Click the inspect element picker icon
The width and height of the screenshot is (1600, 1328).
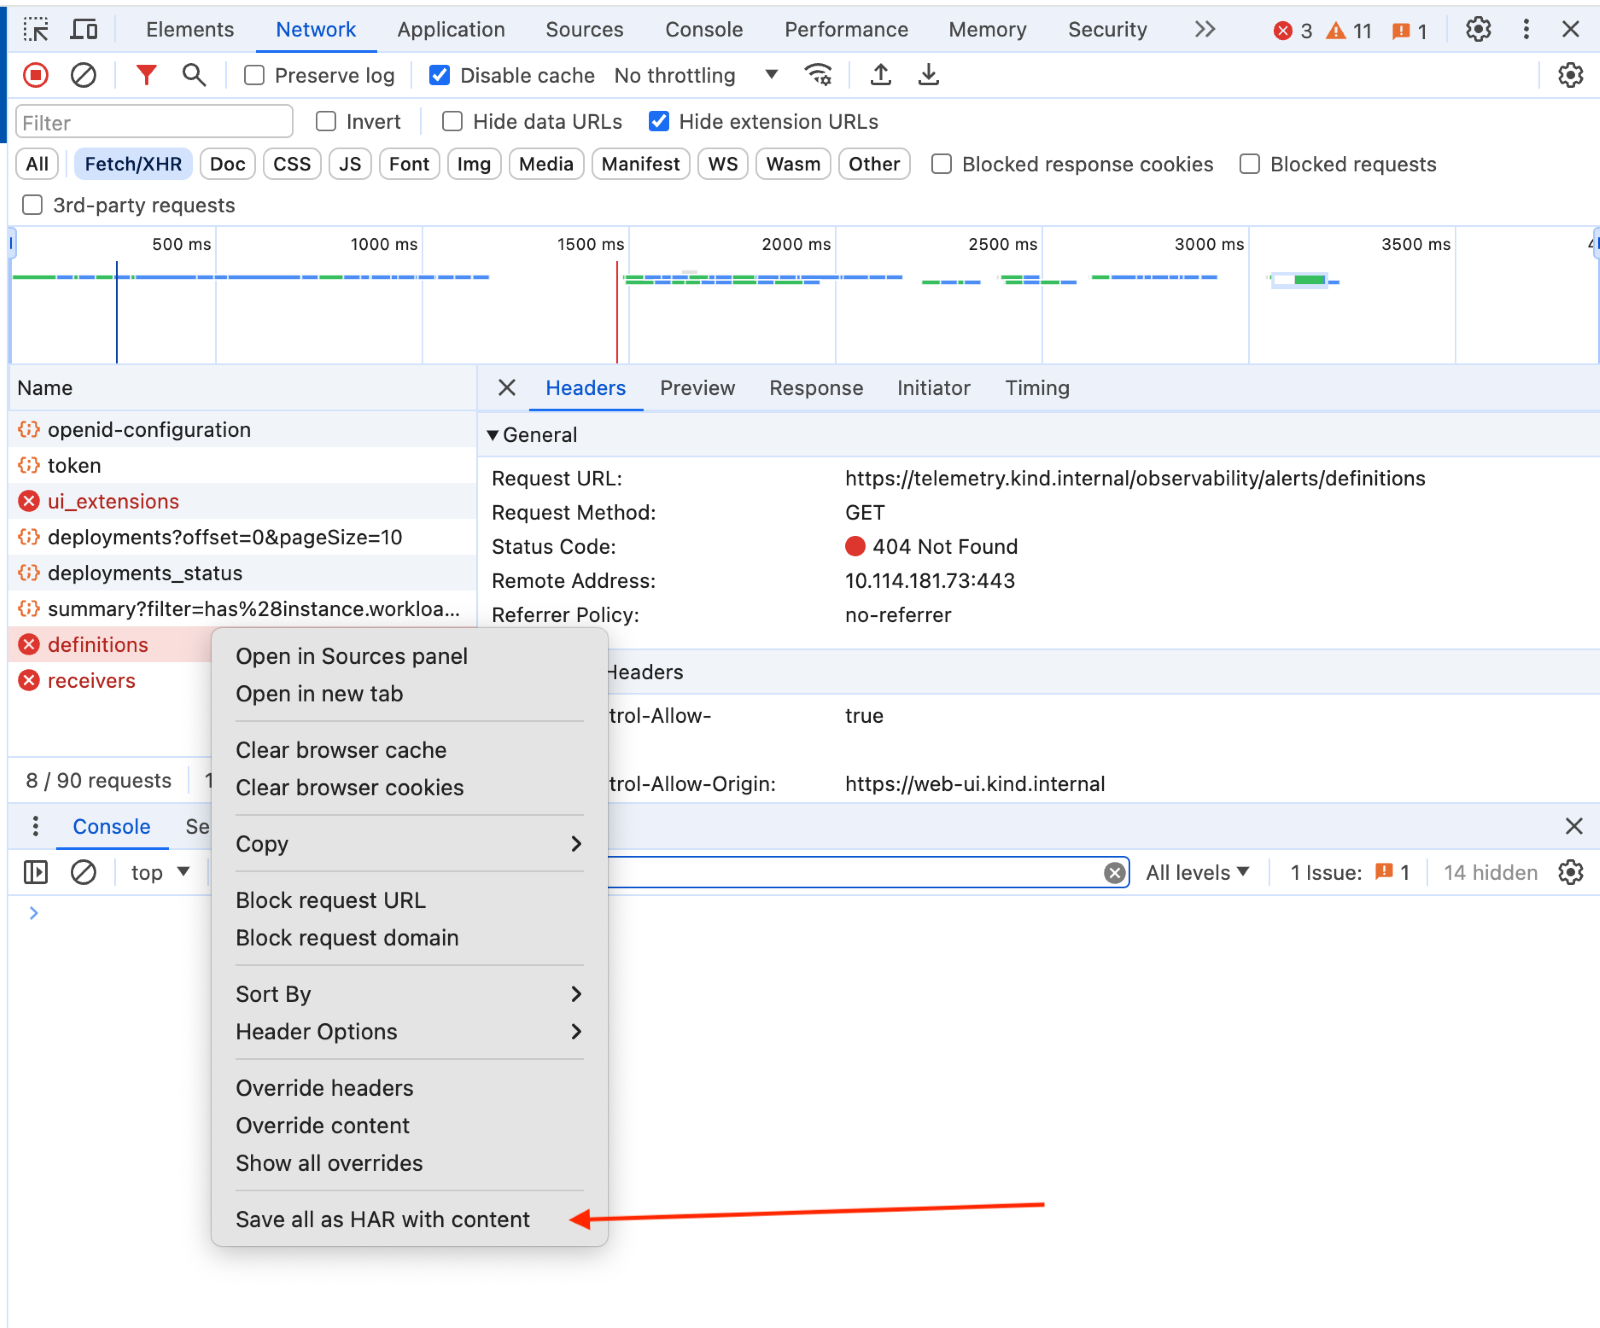click(x=36, y=30)
